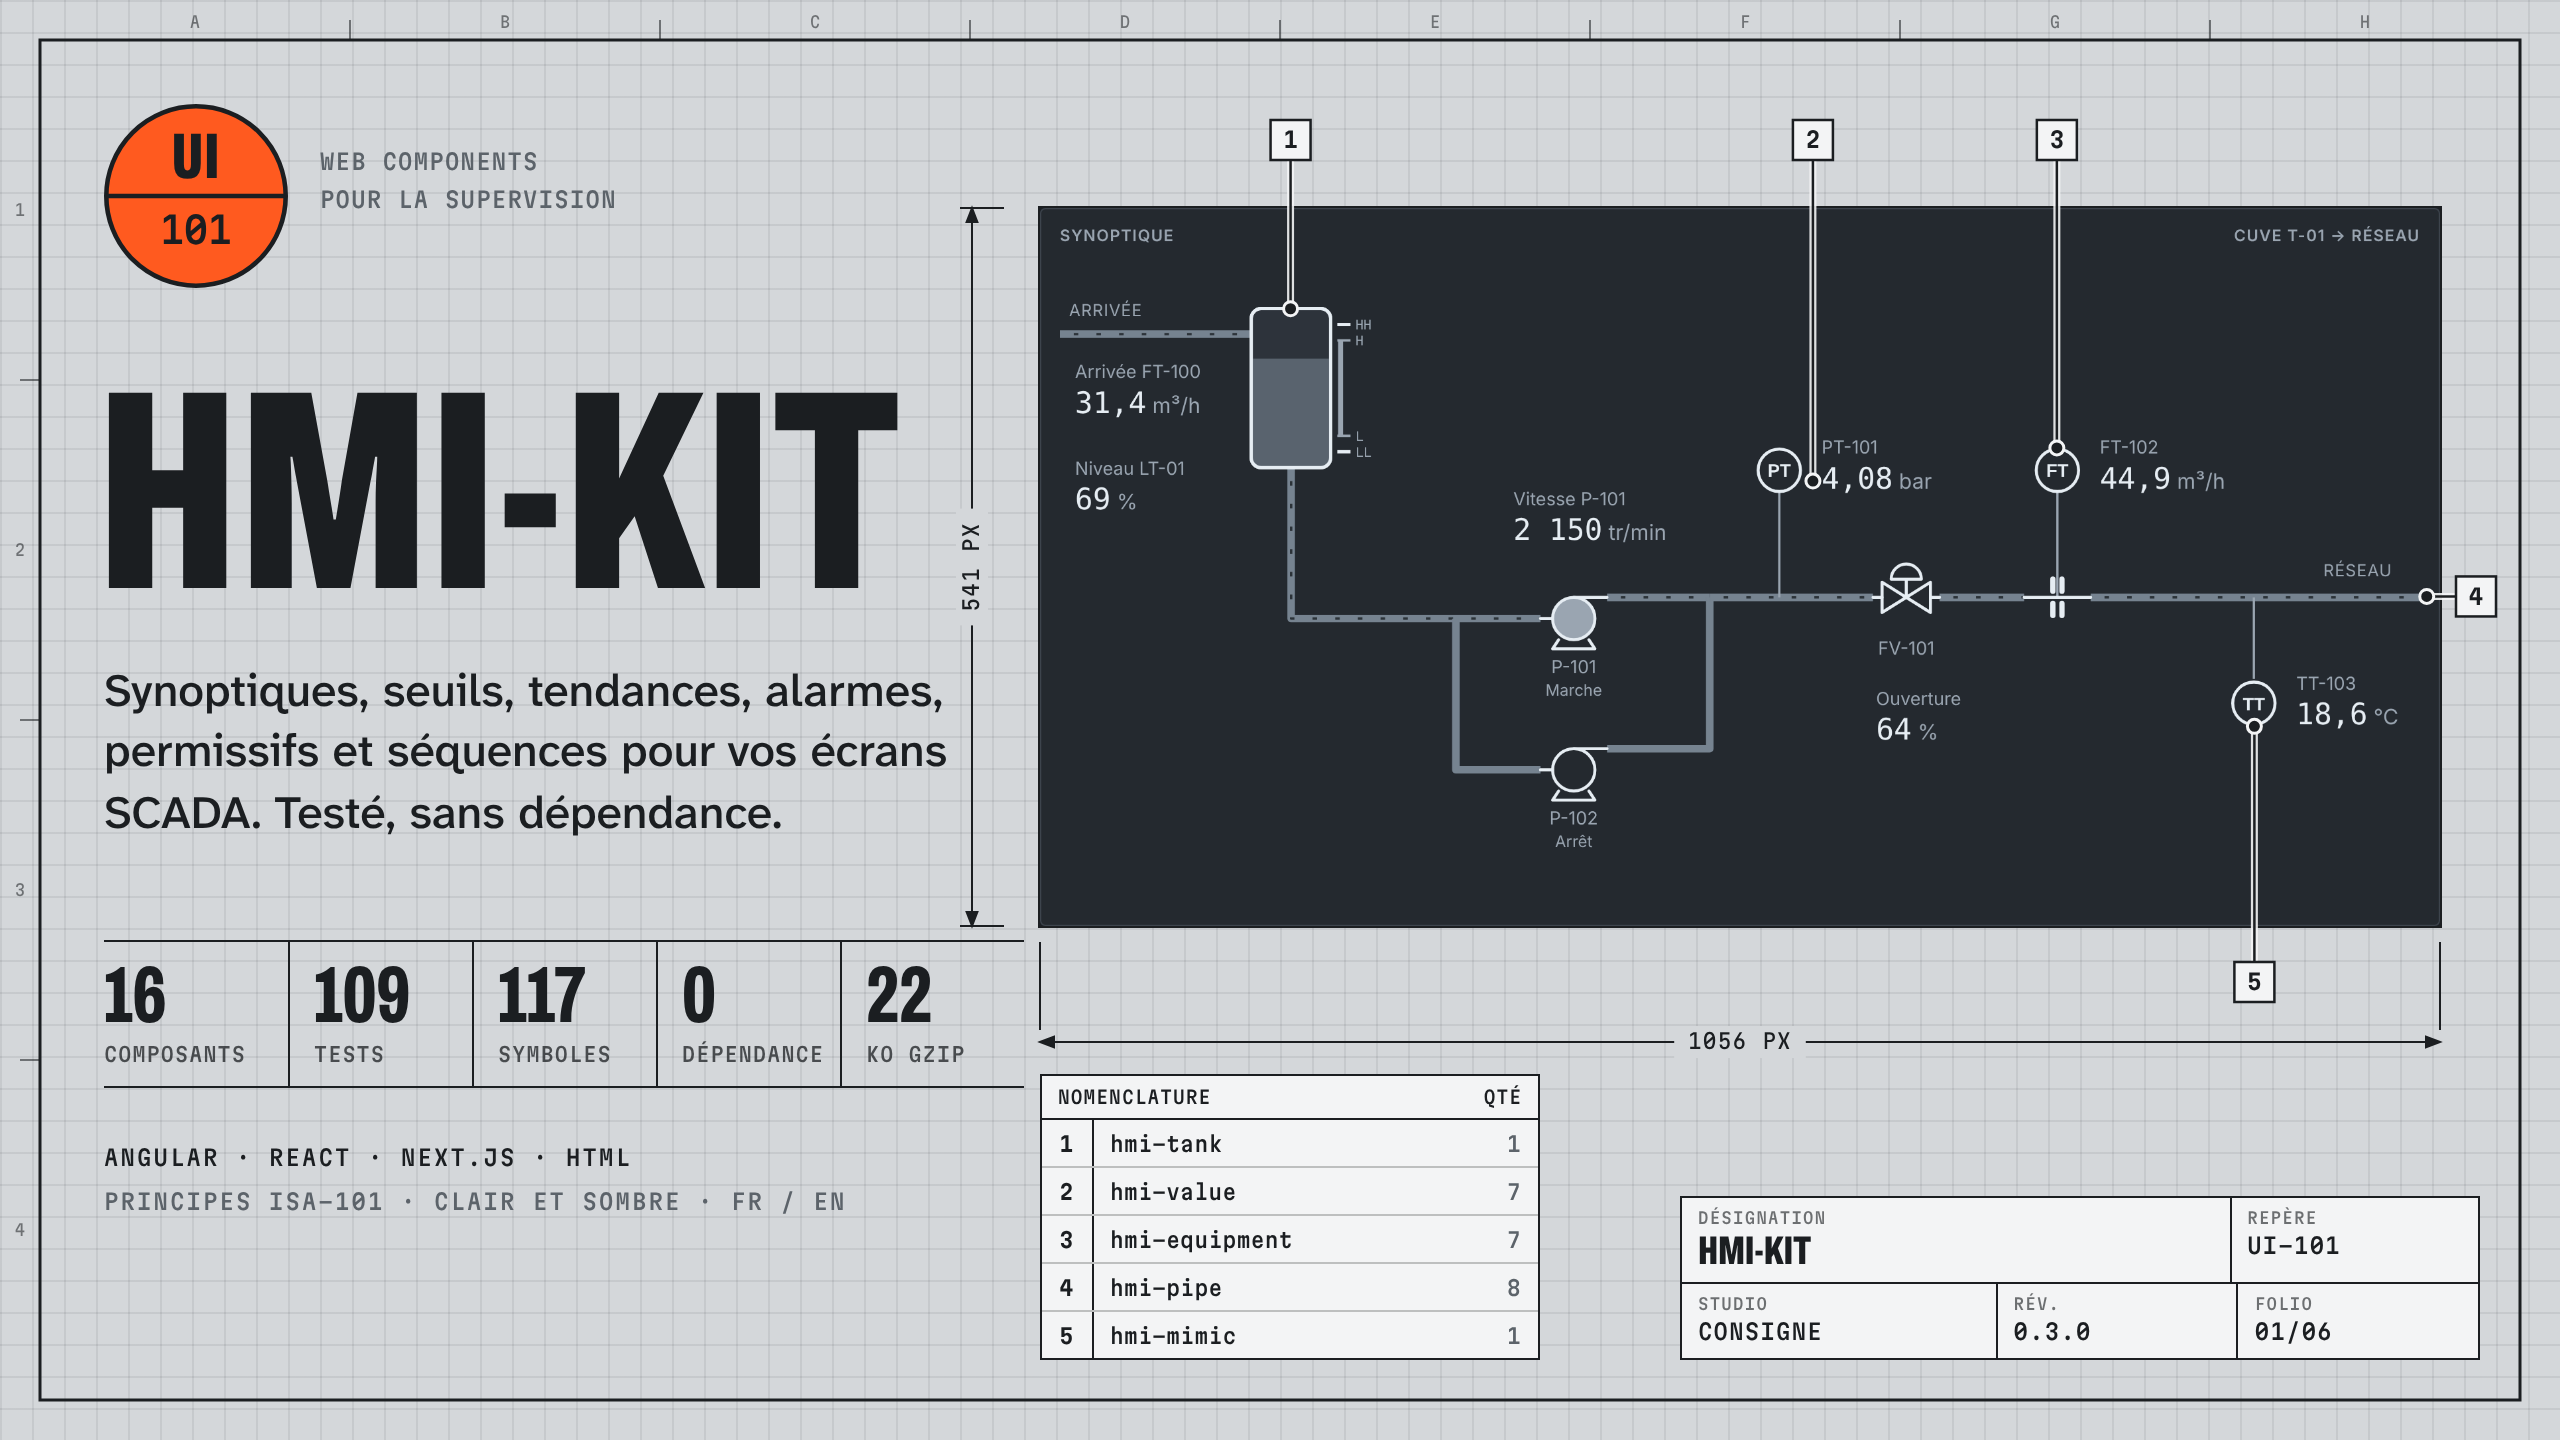Click the hmi-value nomenclature row
This screenshot has height=1440, width=2560.
(x=1289, y=1192)
